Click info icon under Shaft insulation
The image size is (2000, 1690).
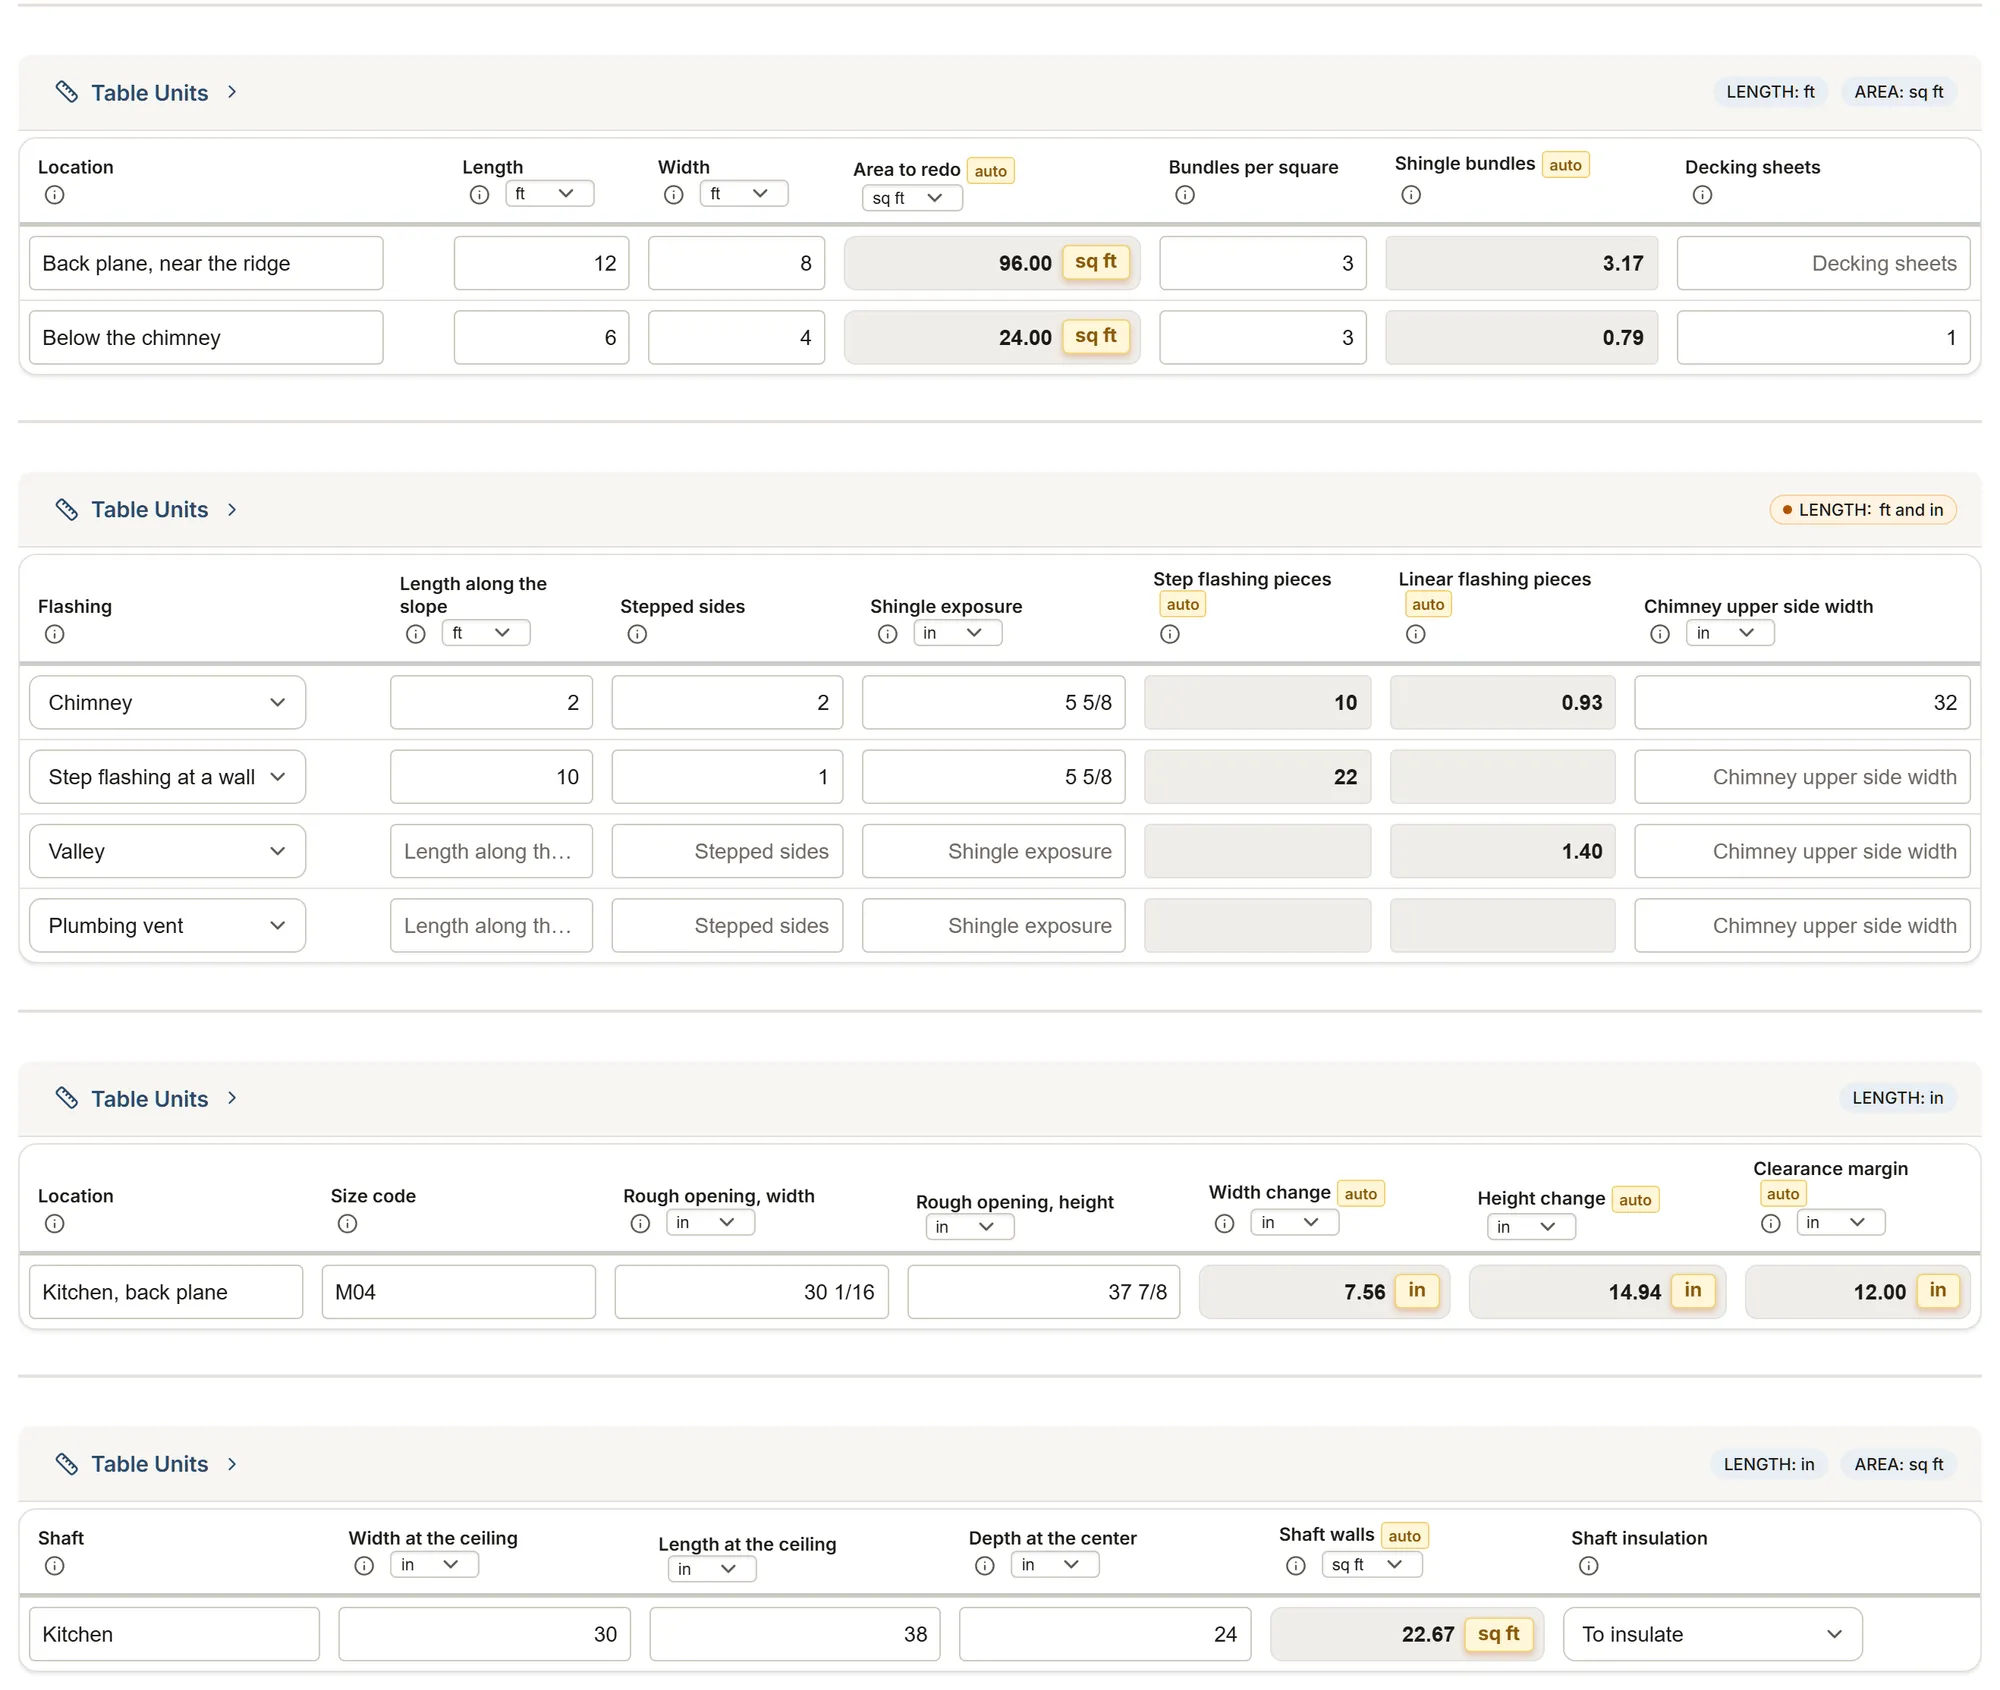coord(1588,1565)
